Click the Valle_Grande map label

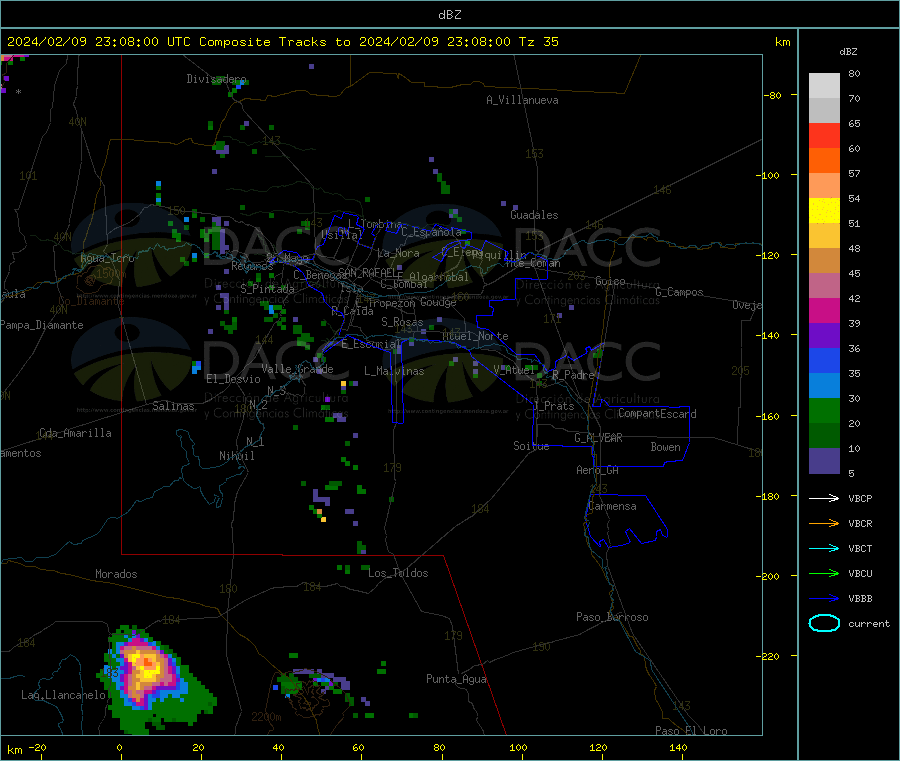coord(297,368)
